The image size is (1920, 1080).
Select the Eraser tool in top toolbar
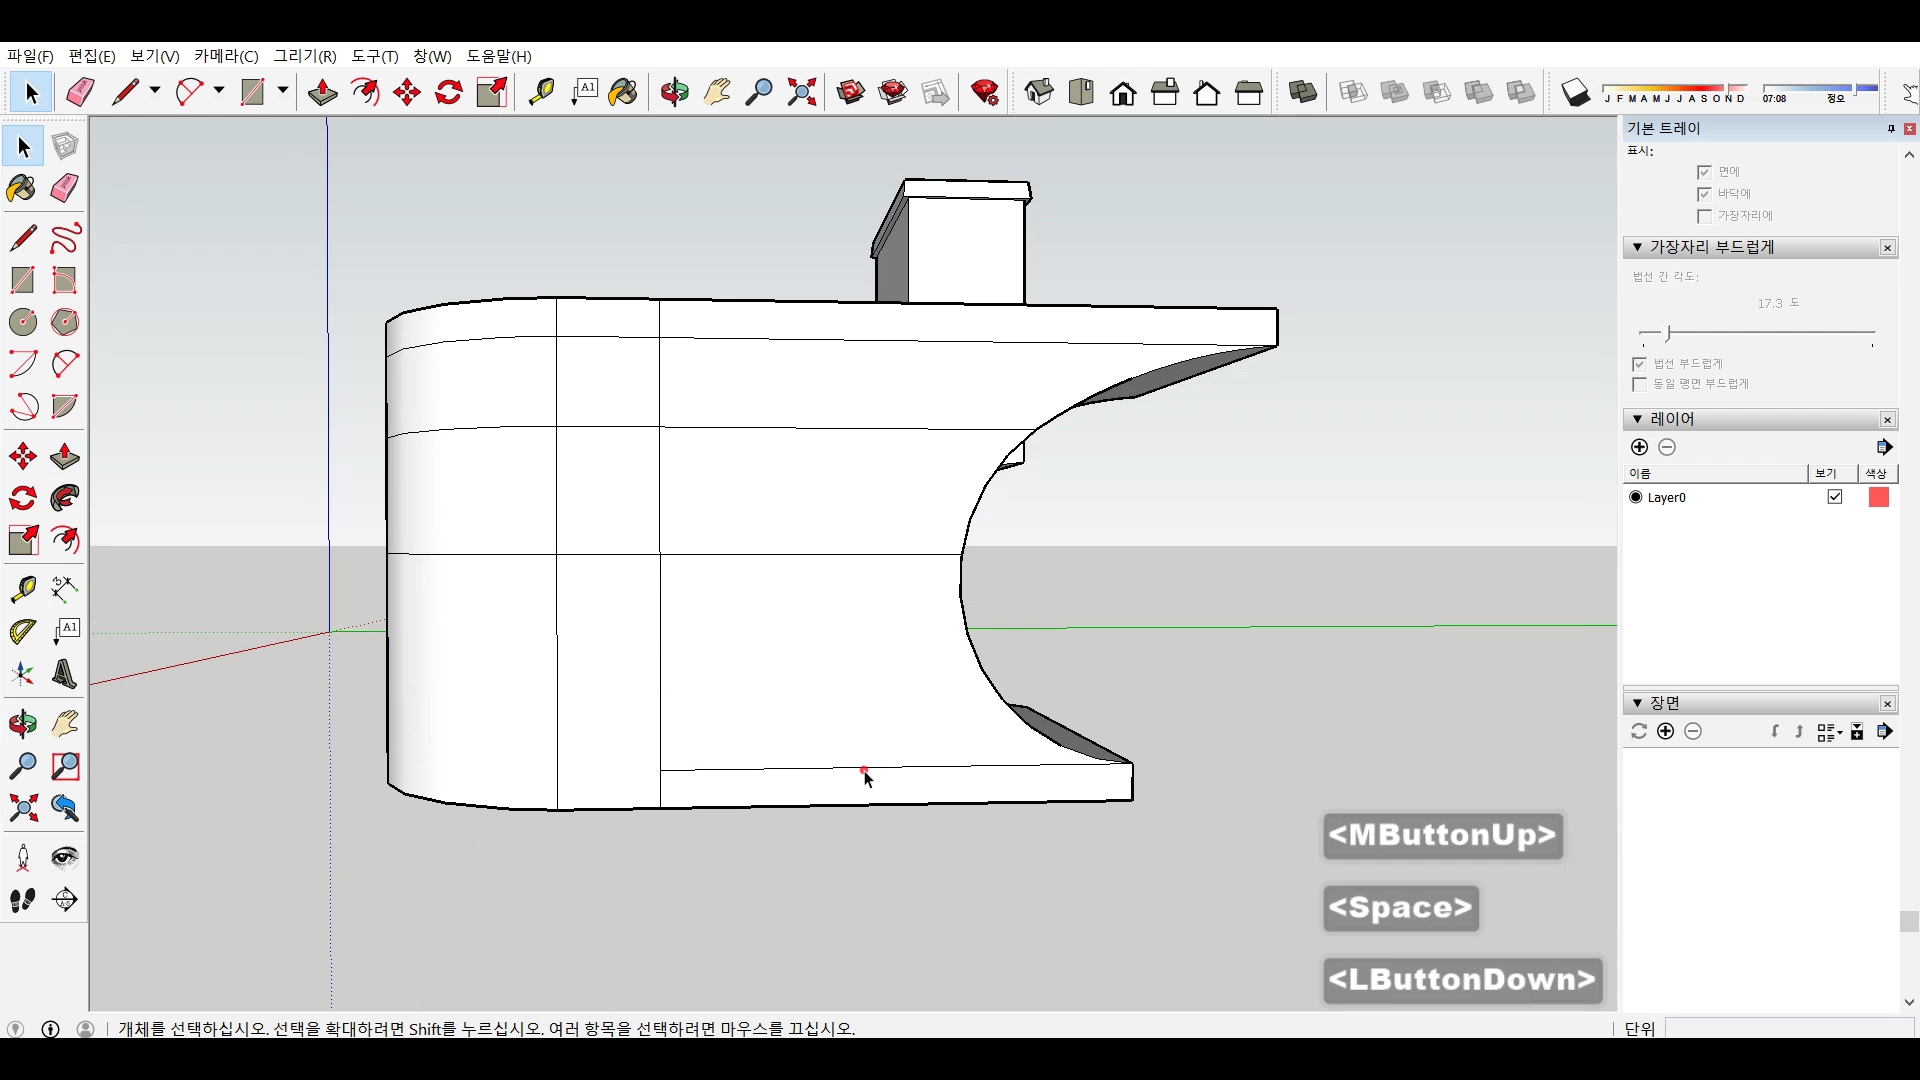pyautogui.click(x=80, y=93)
